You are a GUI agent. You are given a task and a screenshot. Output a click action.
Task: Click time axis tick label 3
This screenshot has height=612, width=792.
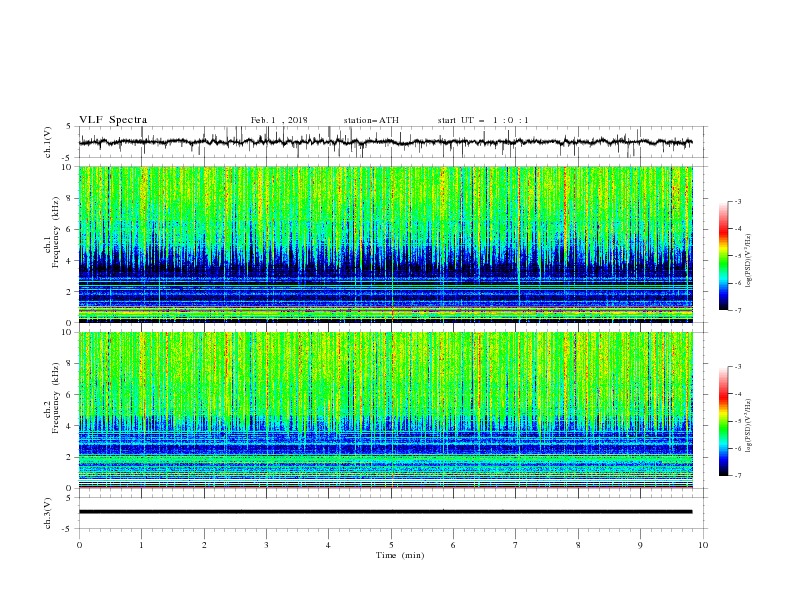266,545
